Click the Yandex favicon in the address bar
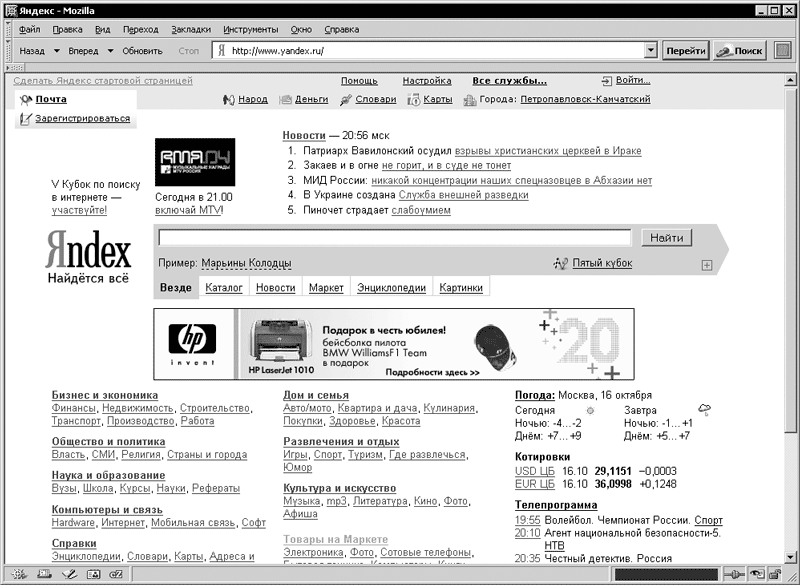800x585 pixels. click(221, 50)
